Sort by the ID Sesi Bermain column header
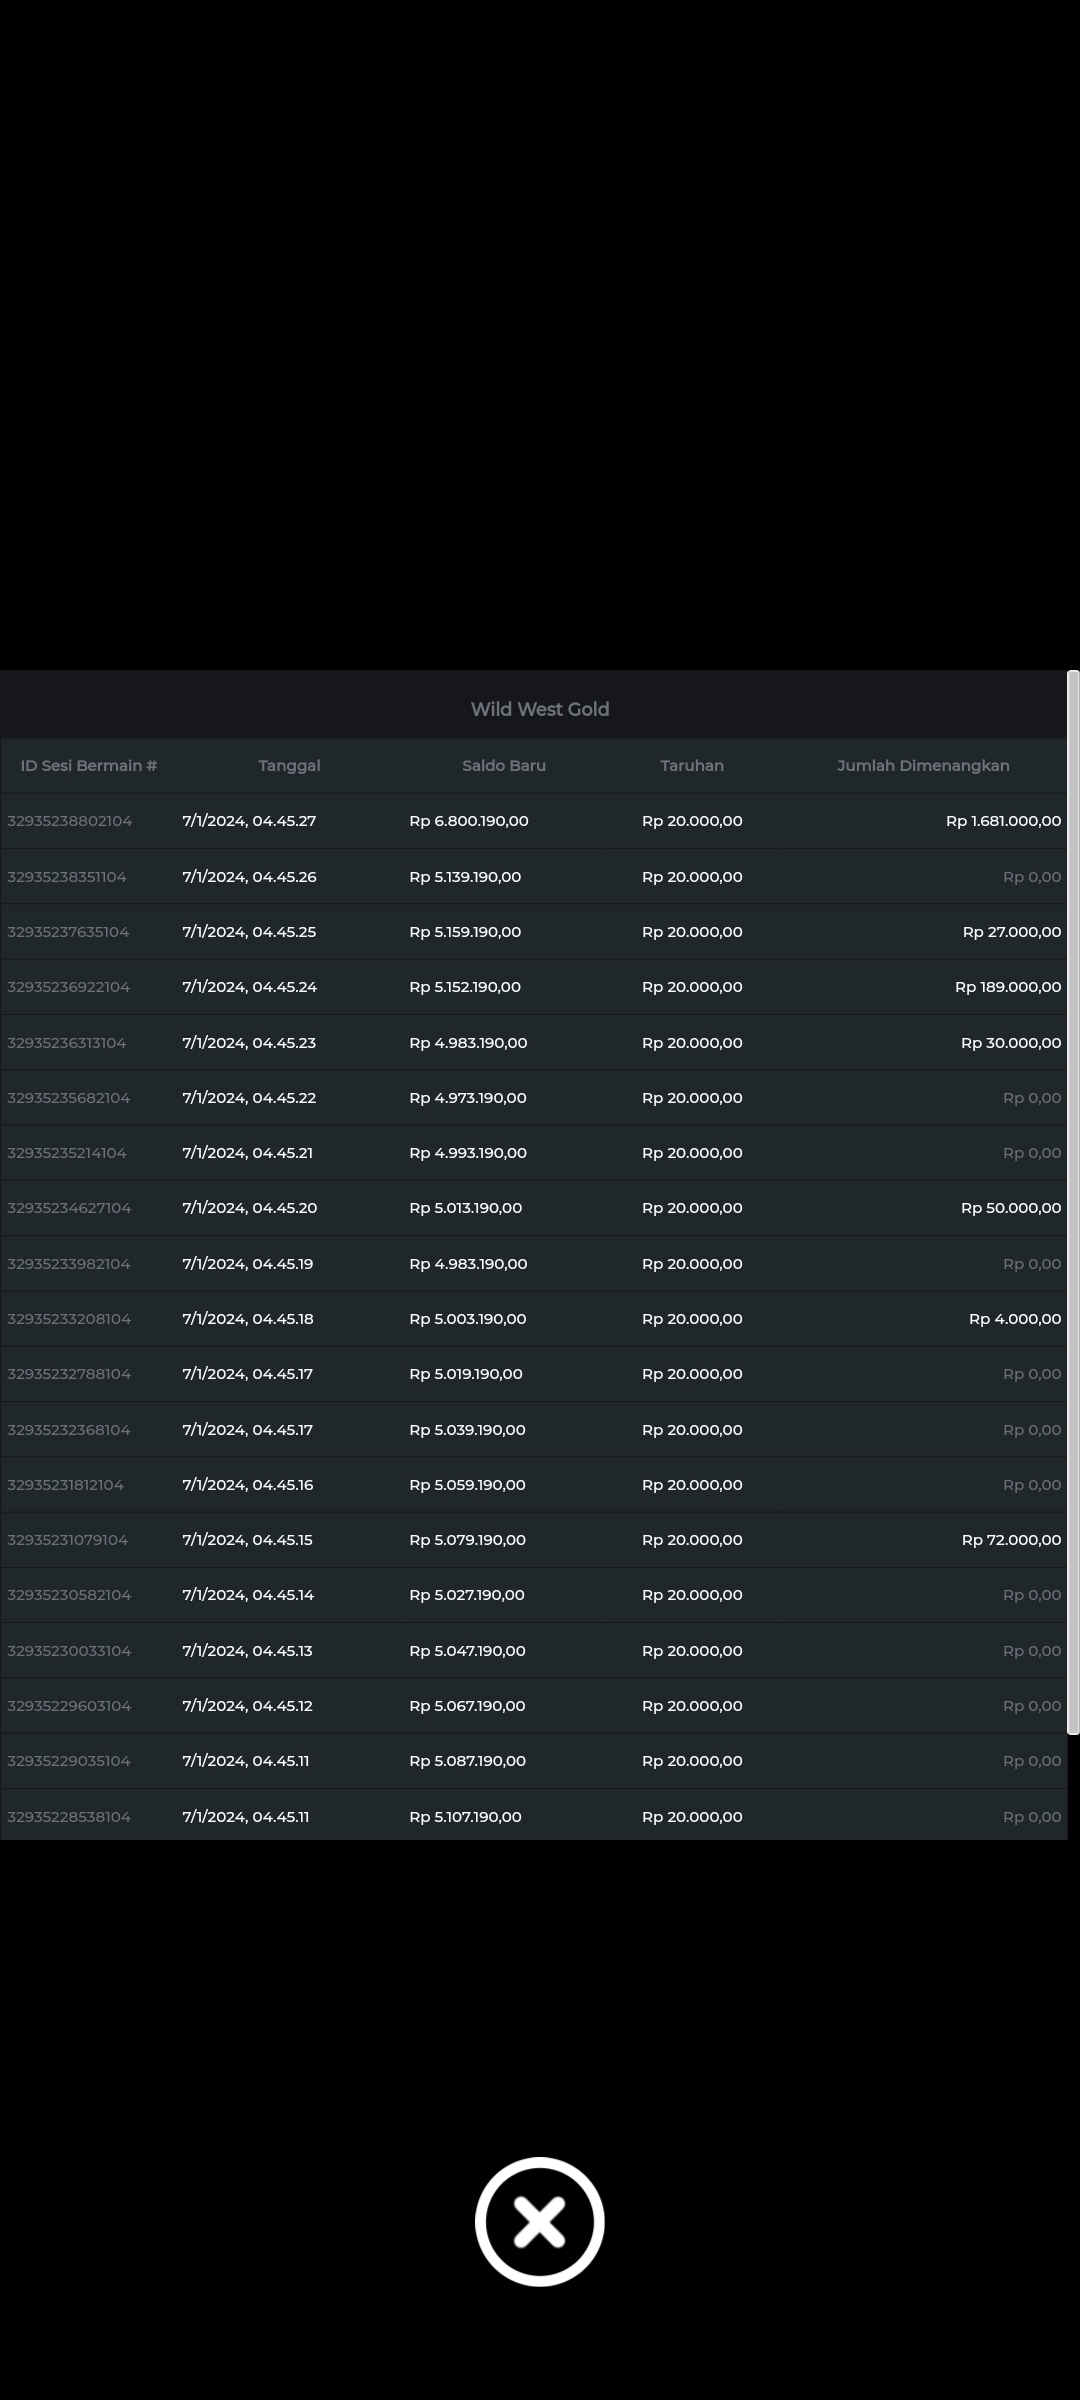The height and width of the screenshot is (2400, 1080). tap(89, 766)
